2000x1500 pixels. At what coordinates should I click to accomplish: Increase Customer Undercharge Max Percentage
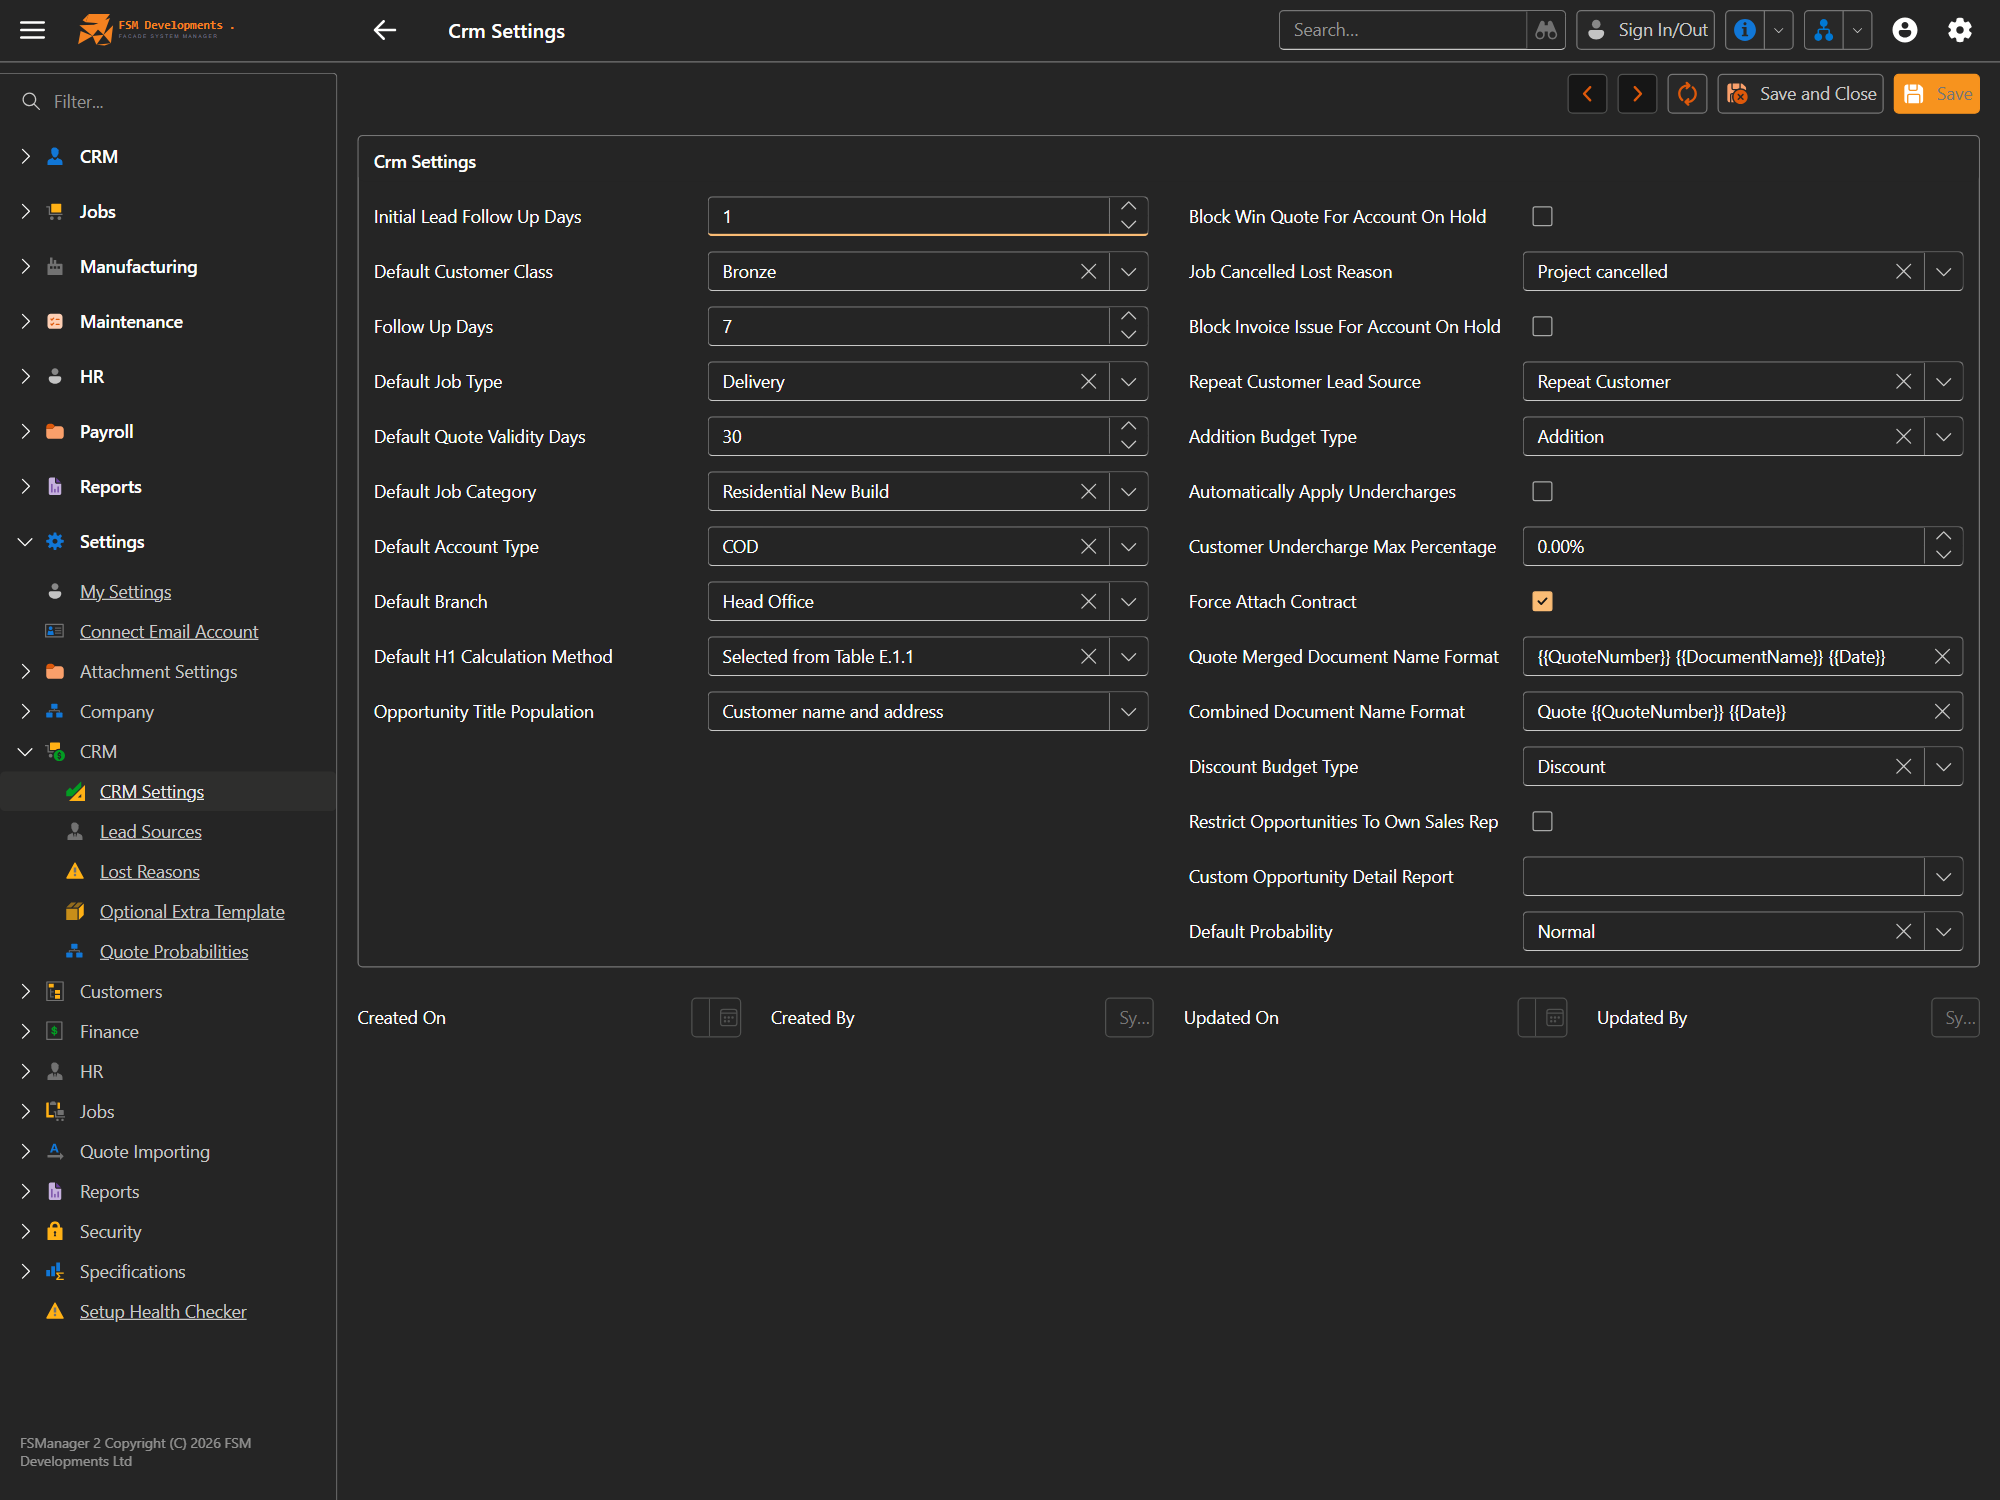[1944, 536]
